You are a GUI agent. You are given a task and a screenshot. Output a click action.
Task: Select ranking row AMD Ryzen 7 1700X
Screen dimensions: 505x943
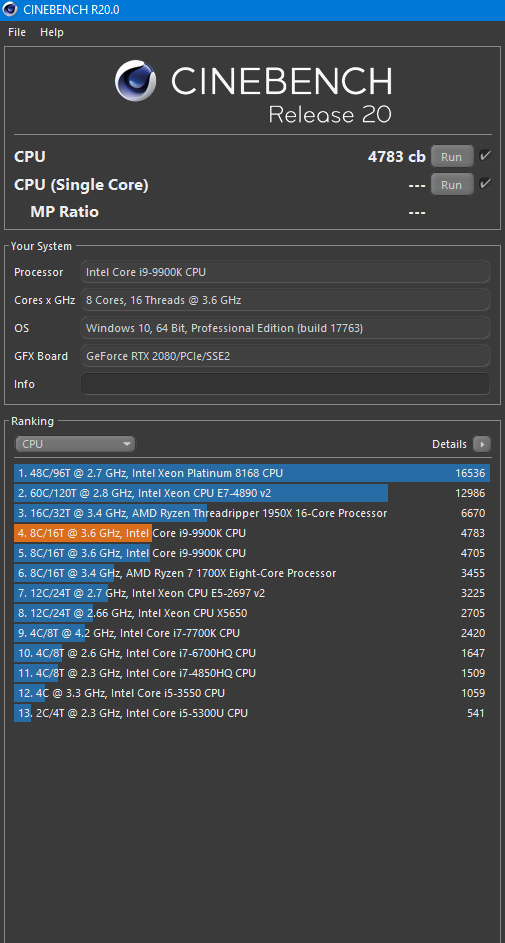pos(252,573)
